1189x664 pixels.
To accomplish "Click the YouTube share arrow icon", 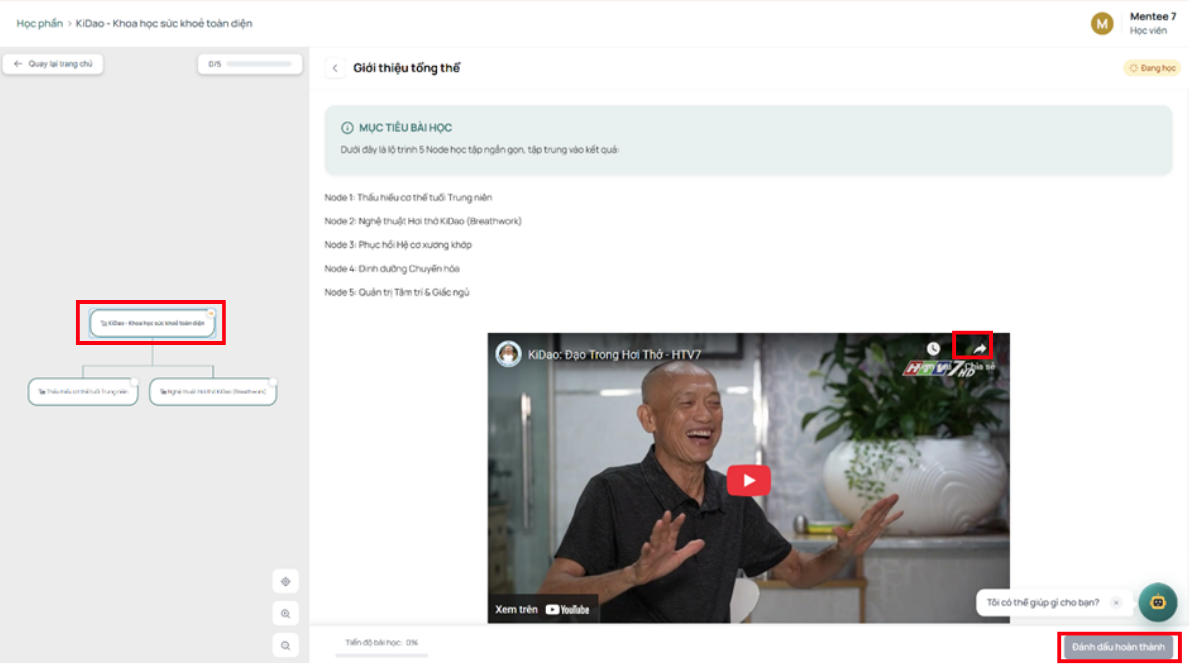I will click(980, 349).
